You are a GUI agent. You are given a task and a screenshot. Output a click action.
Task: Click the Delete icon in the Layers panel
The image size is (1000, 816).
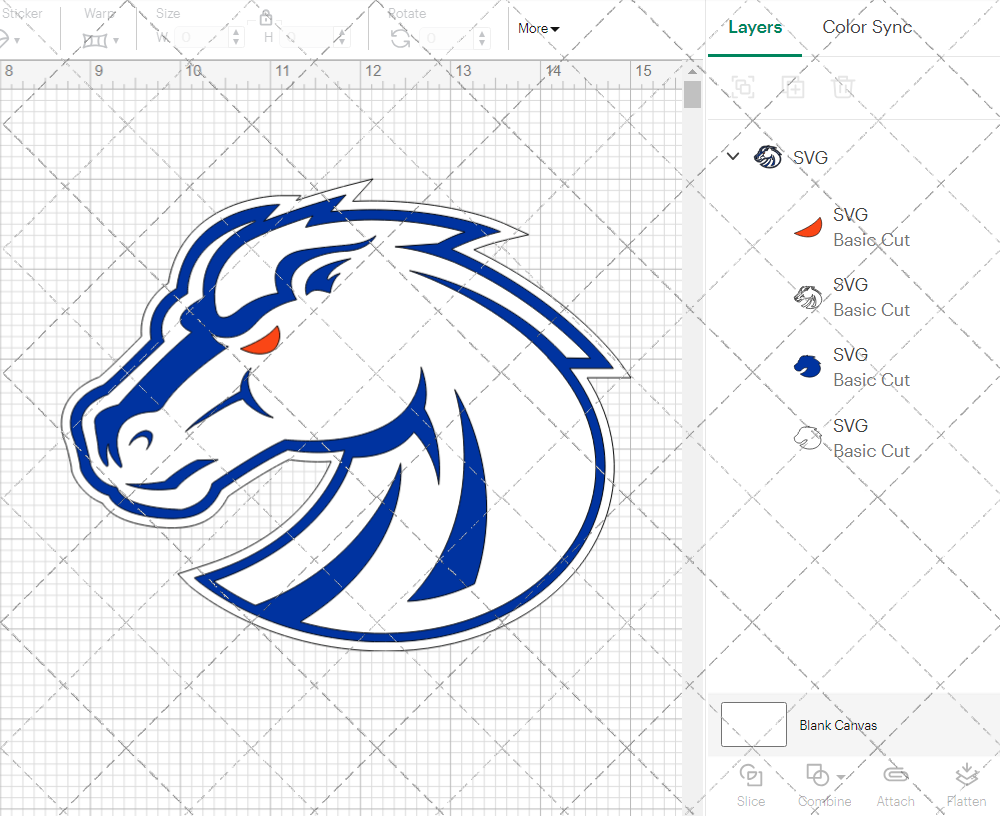tap(844, 87)
